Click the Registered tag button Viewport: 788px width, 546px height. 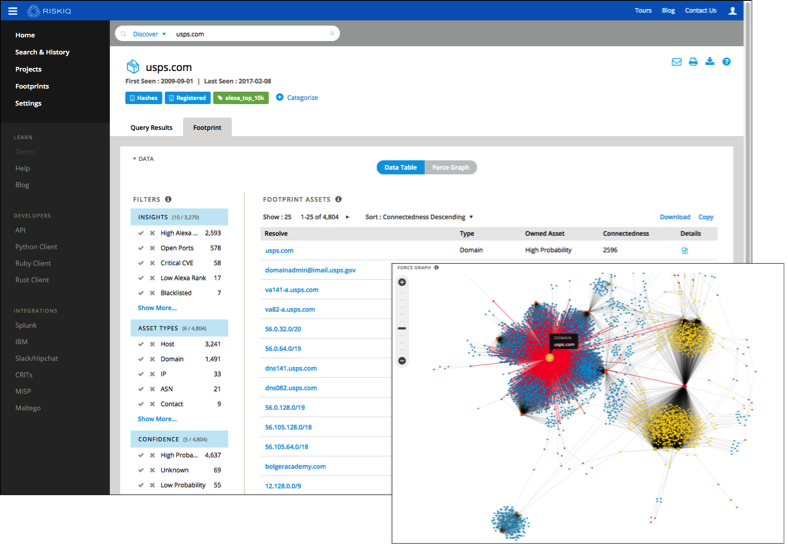pyautogui.click(x=187, y=98)
